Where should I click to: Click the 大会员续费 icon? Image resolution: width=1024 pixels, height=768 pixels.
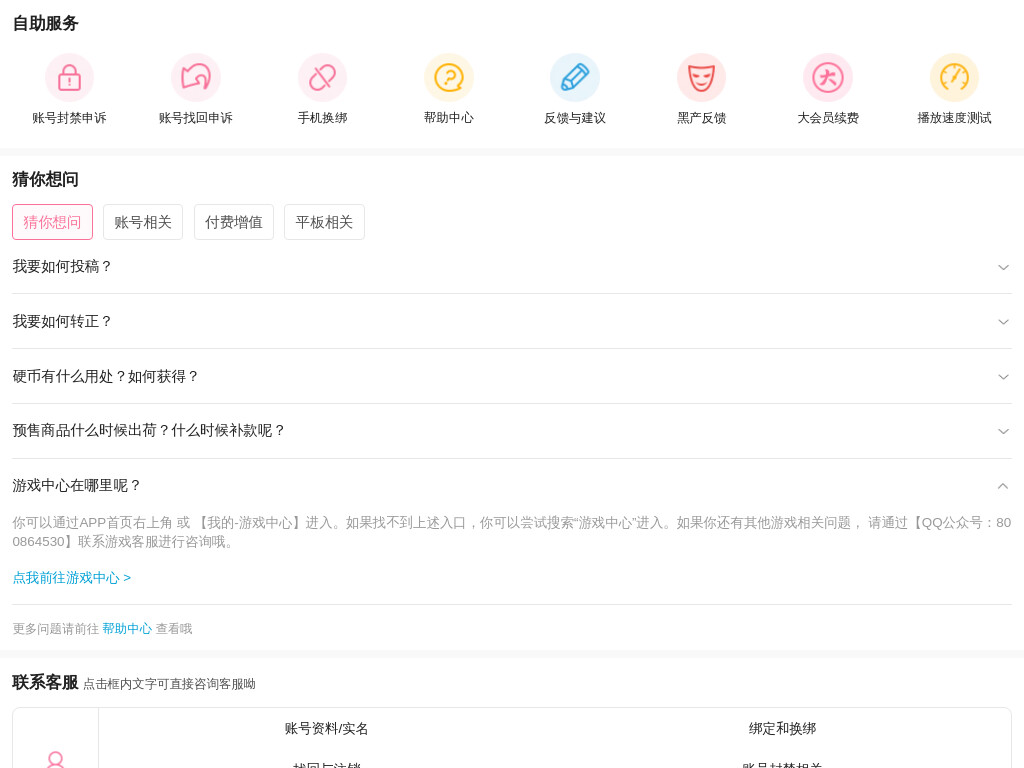coord(827,78)
